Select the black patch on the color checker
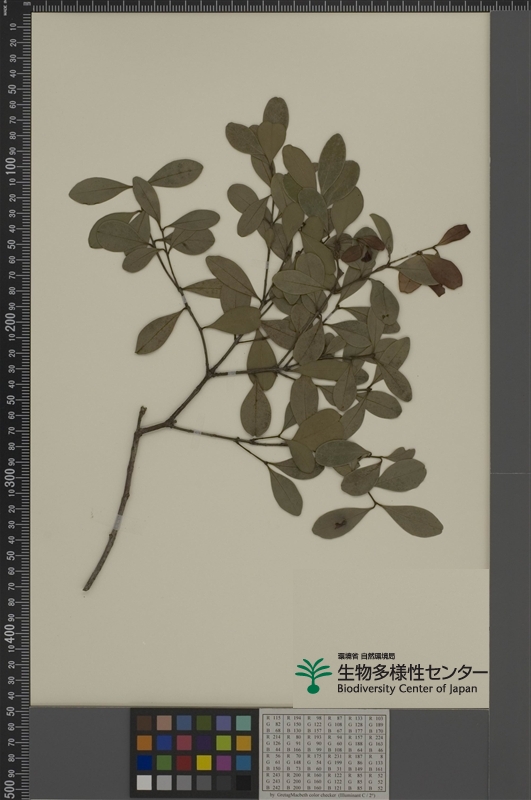The image size is (531, 800). 243,782
